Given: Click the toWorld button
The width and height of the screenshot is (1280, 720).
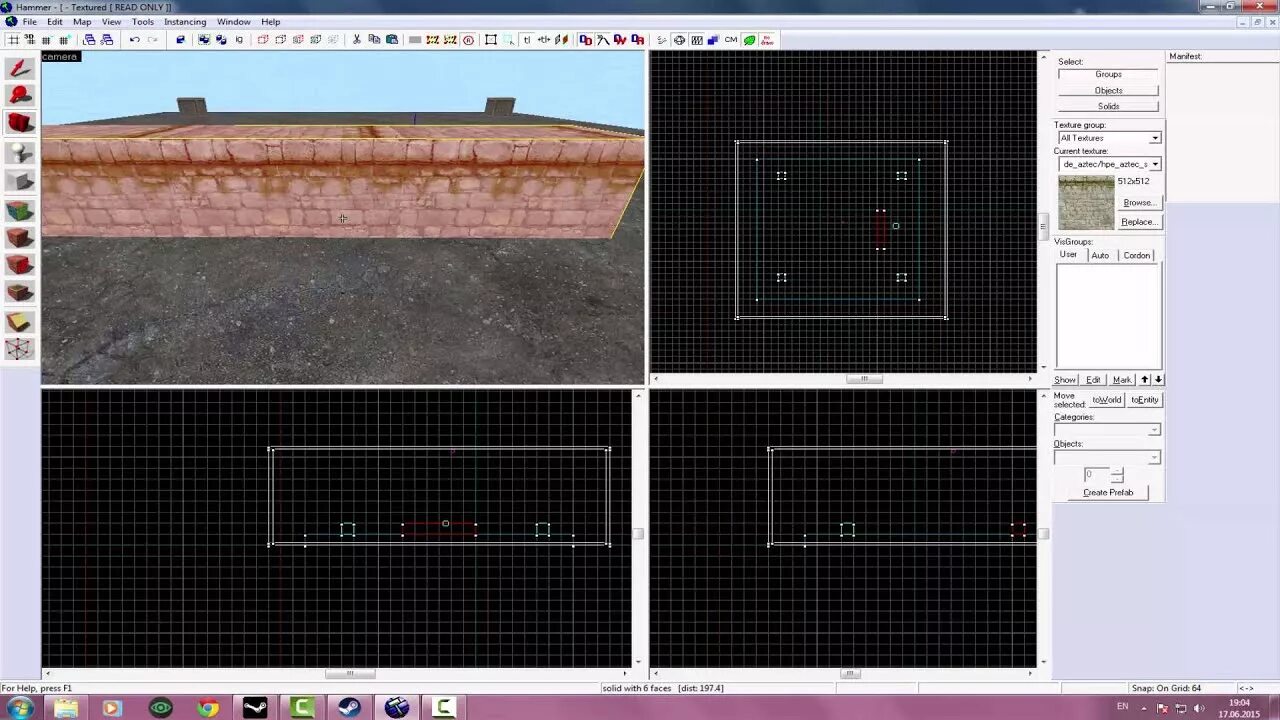Looking at the screenshot, I should coord(1107,400).
